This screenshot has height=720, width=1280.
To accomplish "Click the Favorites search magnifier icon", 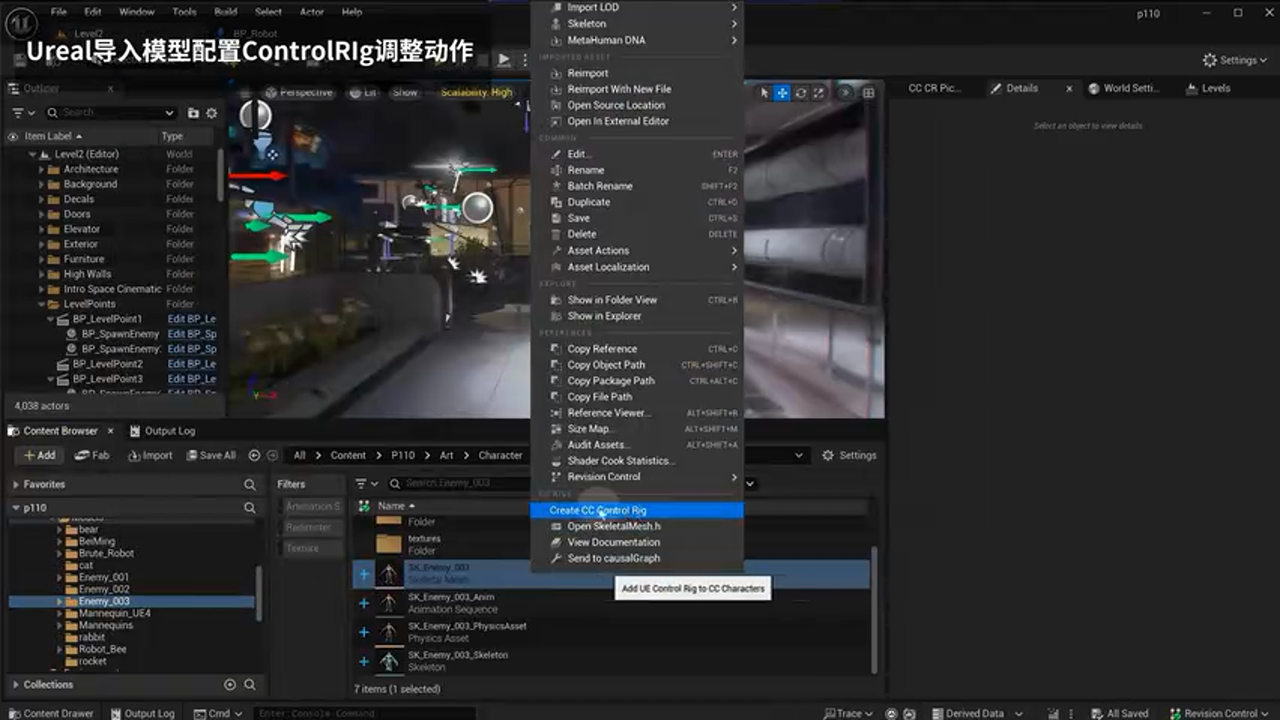I will click(x=250, y=484).
